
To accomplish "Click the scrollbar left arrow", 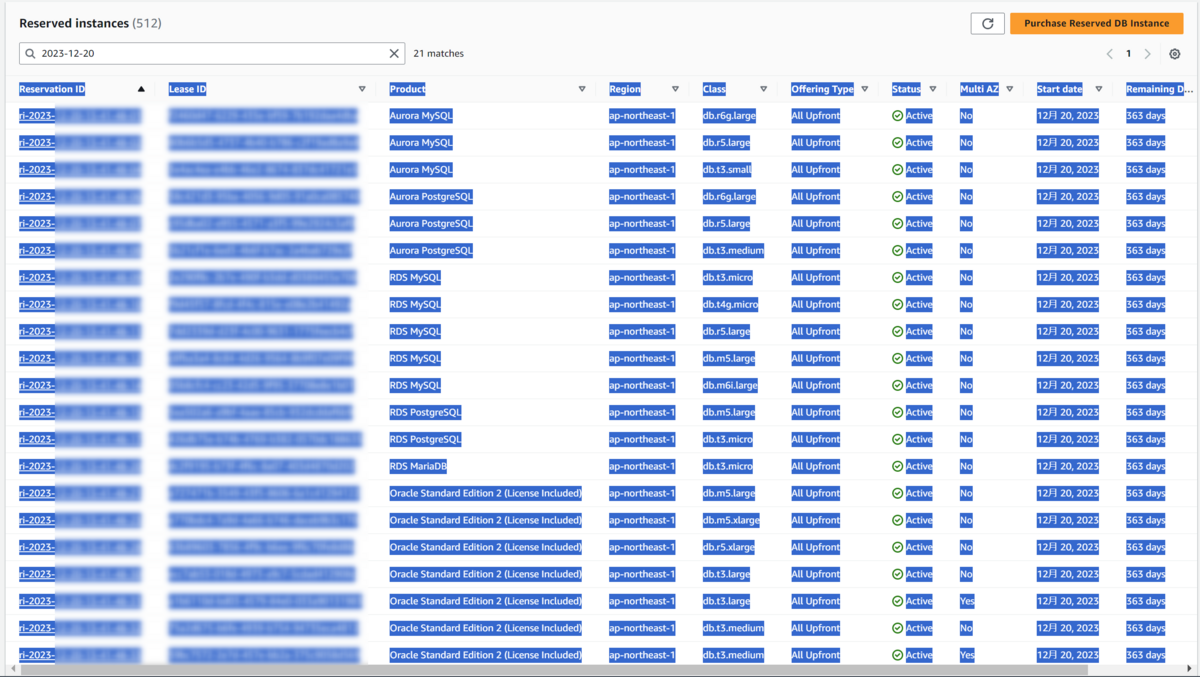I will point(12,669).
